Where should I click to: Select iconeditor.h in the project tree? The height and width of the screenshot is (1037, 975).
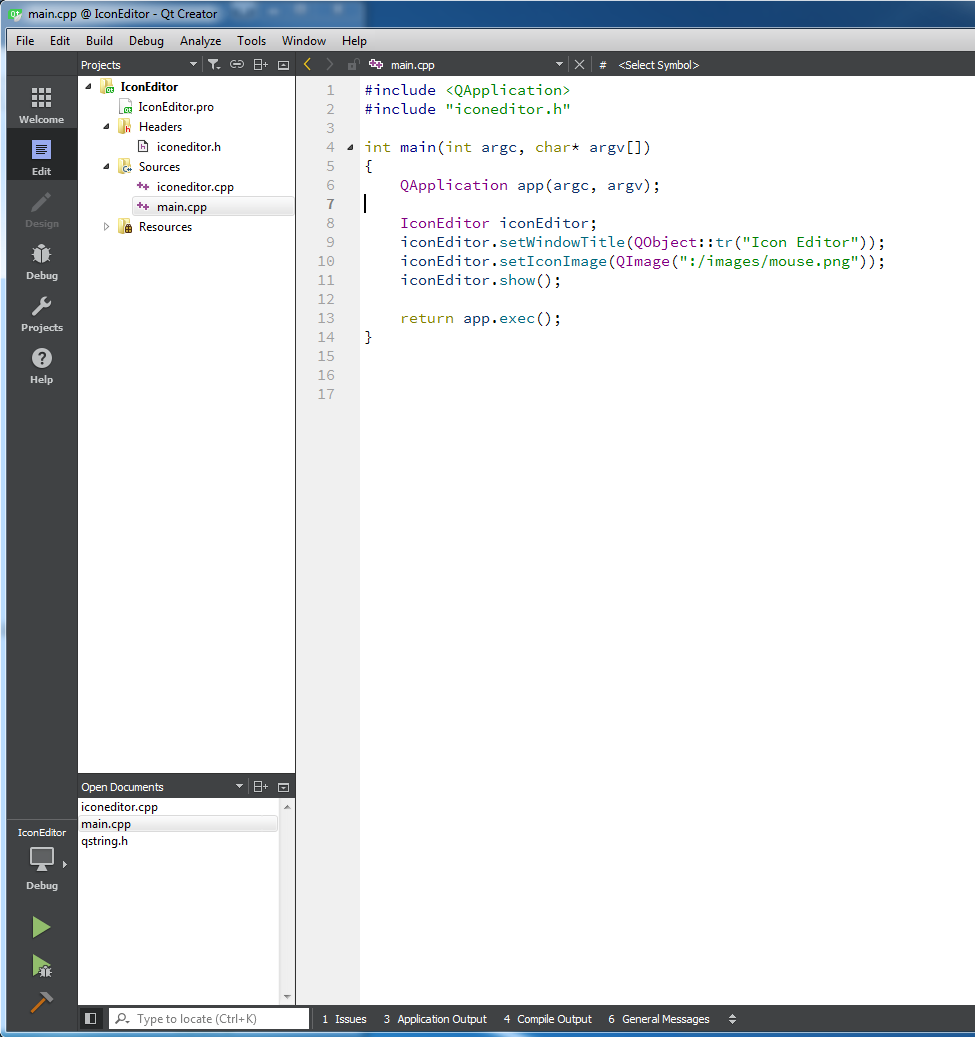pyautogui.click(x=189, y=147)
